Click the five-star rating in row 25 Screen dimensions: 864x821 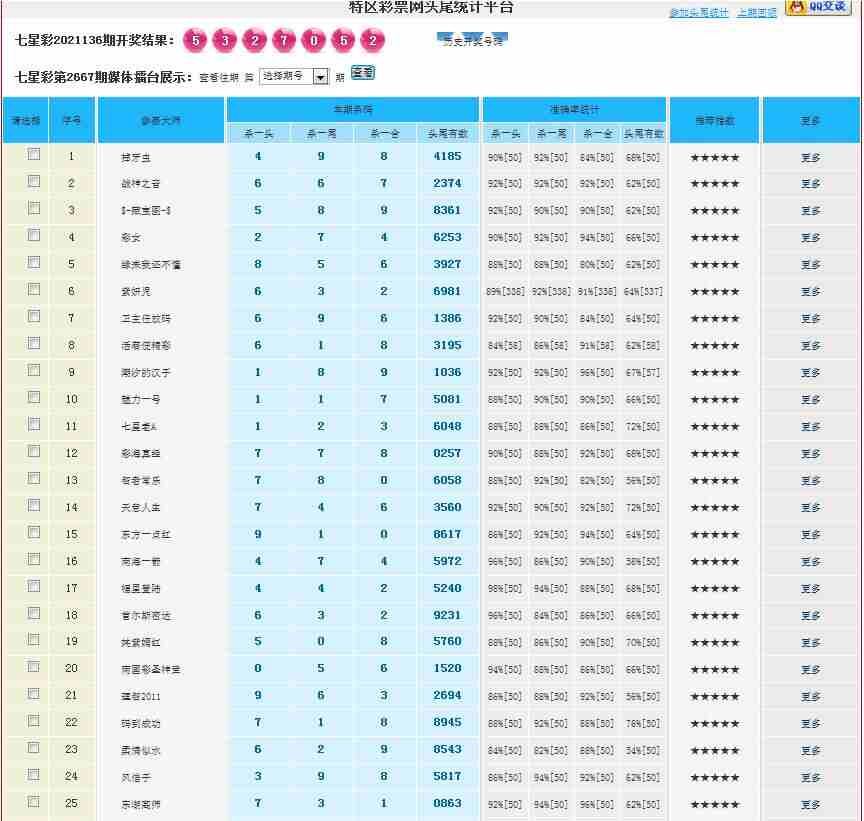click(715, 805)
